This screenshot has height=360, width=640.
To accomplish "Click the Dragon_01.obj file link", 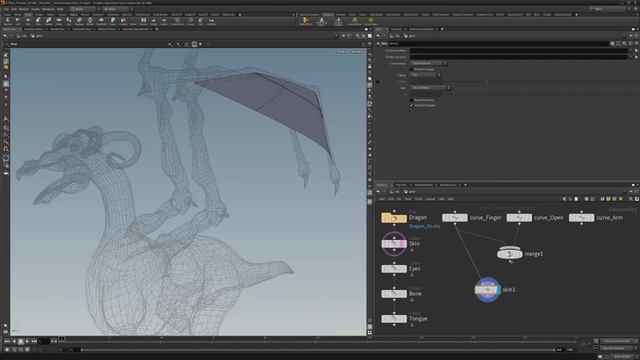I will pyautogui.click(x=424, y=226).
